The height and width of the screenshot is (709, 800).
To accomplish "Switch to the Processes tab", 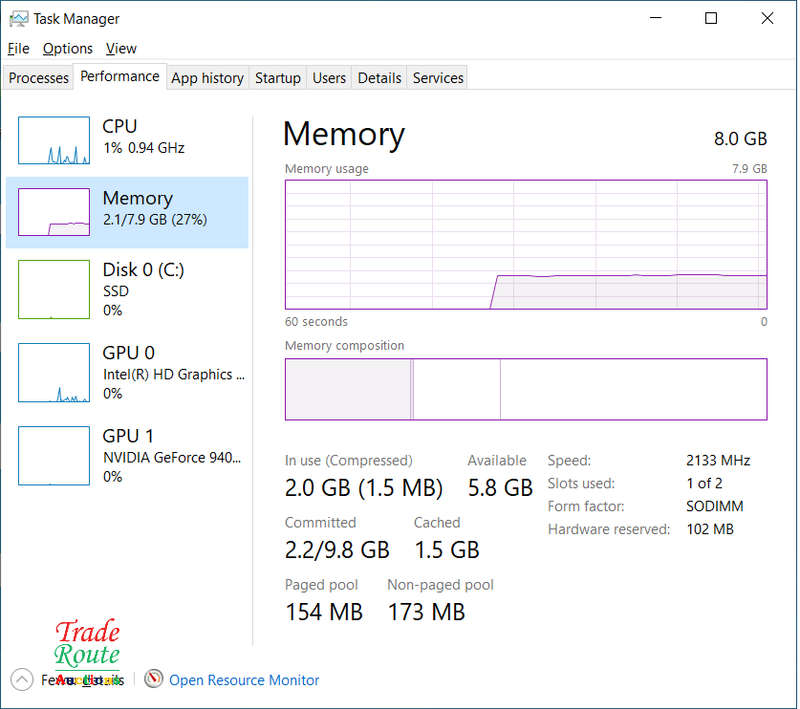I will point(38,78).
